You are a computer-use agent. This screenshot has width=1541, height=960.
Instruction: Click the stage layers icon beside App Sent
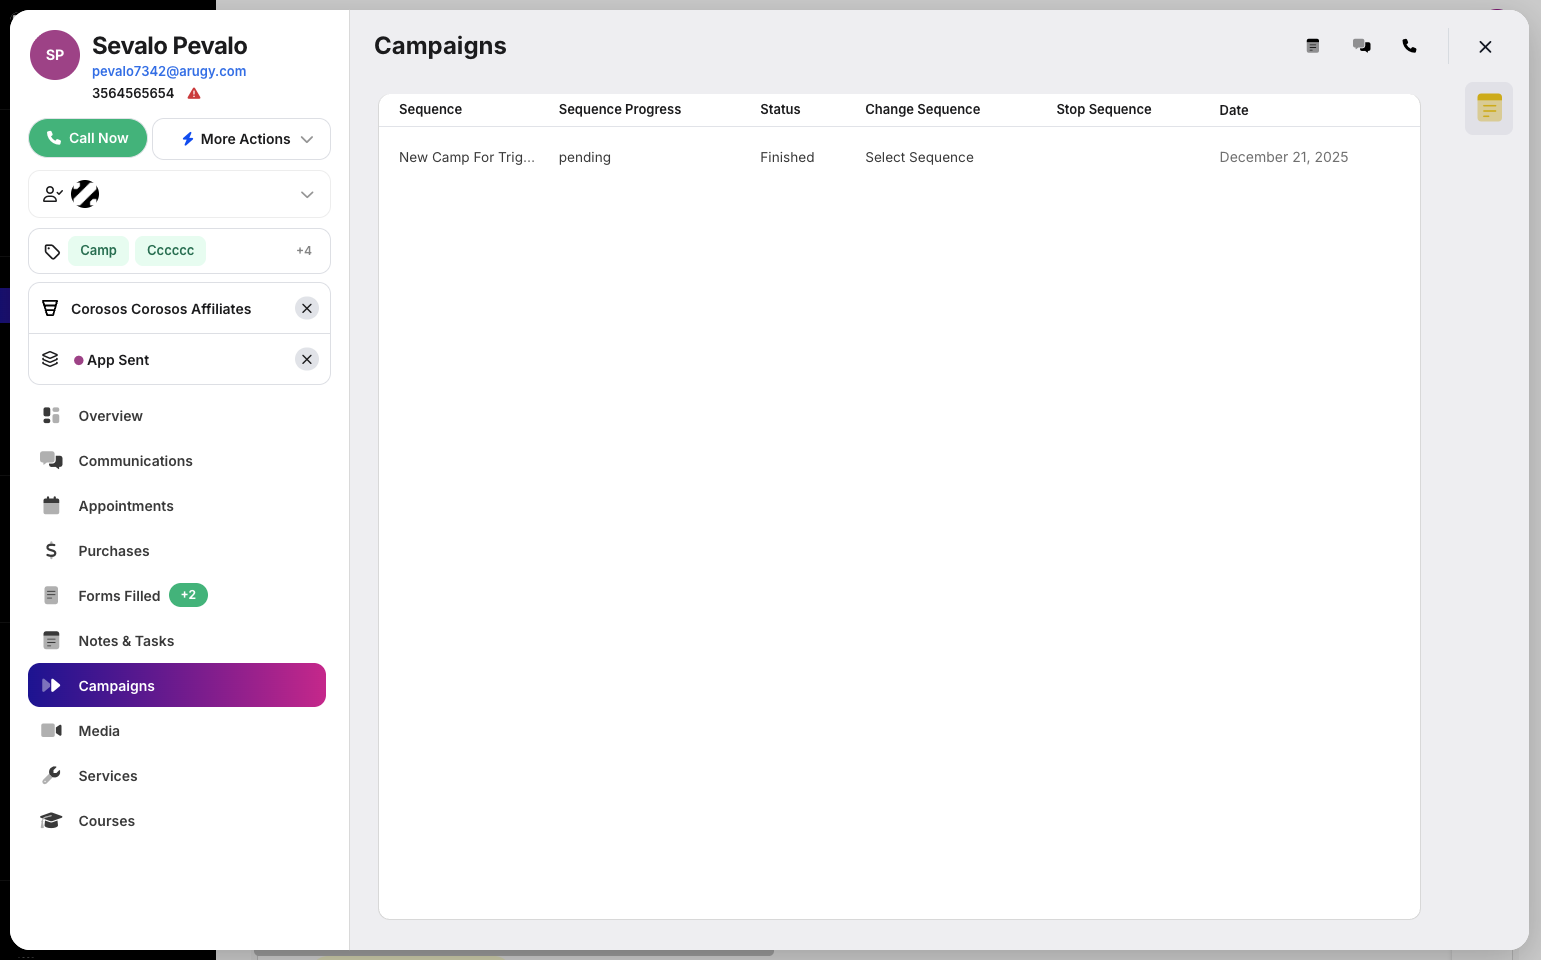[50, 359]
